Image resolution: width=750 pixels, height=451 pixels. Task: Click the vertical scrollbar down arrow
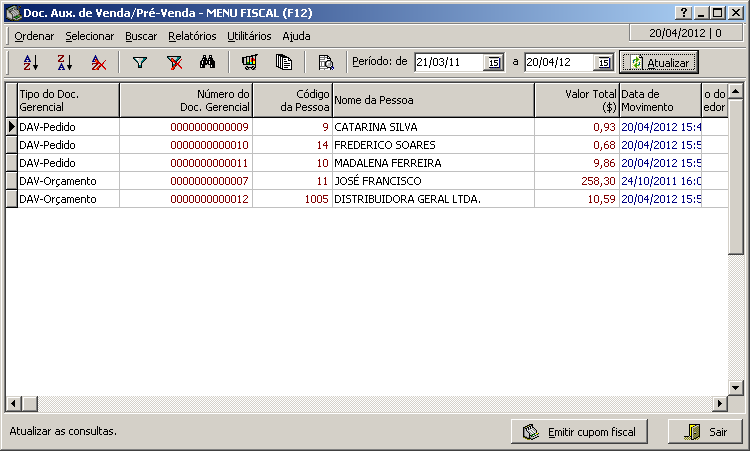pyautogui.click(x=735, y=387)
